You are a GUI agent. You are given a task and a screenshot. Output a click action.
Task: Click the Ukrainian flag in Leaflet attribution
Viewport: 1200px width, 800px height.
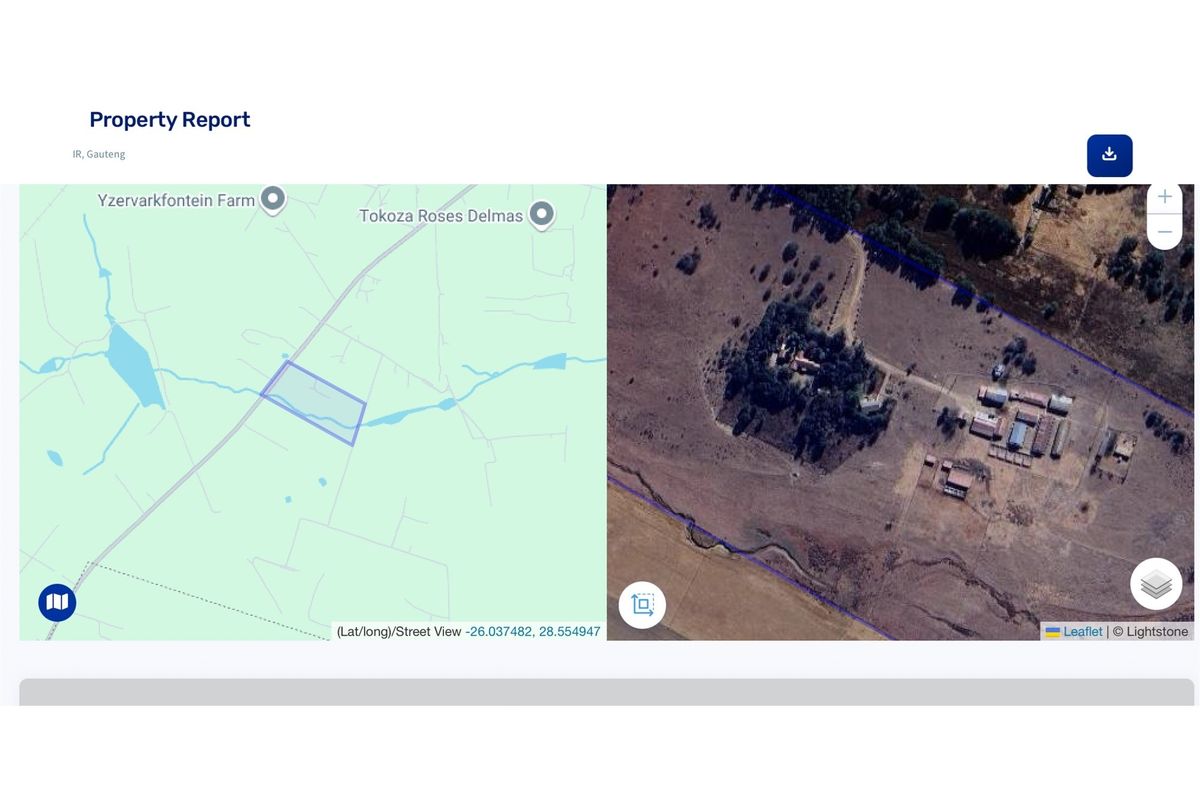[1052, 632]
